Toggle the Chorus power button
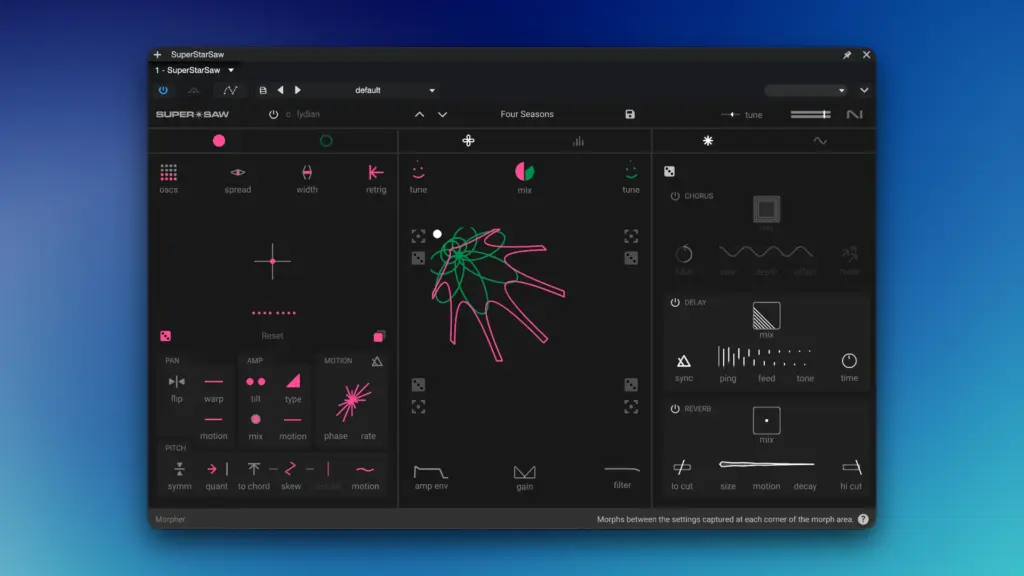Image resolution: width=1024 pixels, height=576 pixels. coord(675,196)
